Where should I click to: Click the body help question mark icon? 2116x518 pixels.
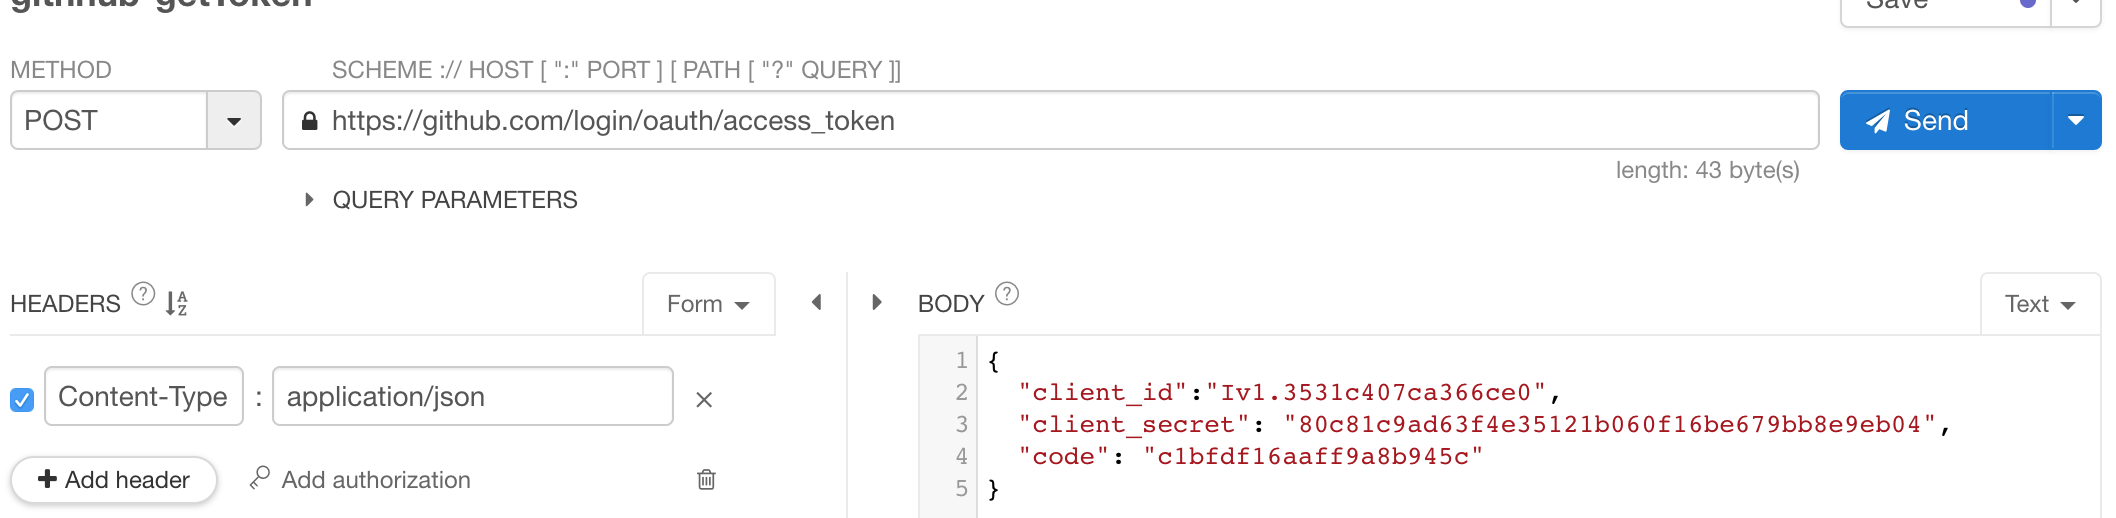pos(1007,294)
